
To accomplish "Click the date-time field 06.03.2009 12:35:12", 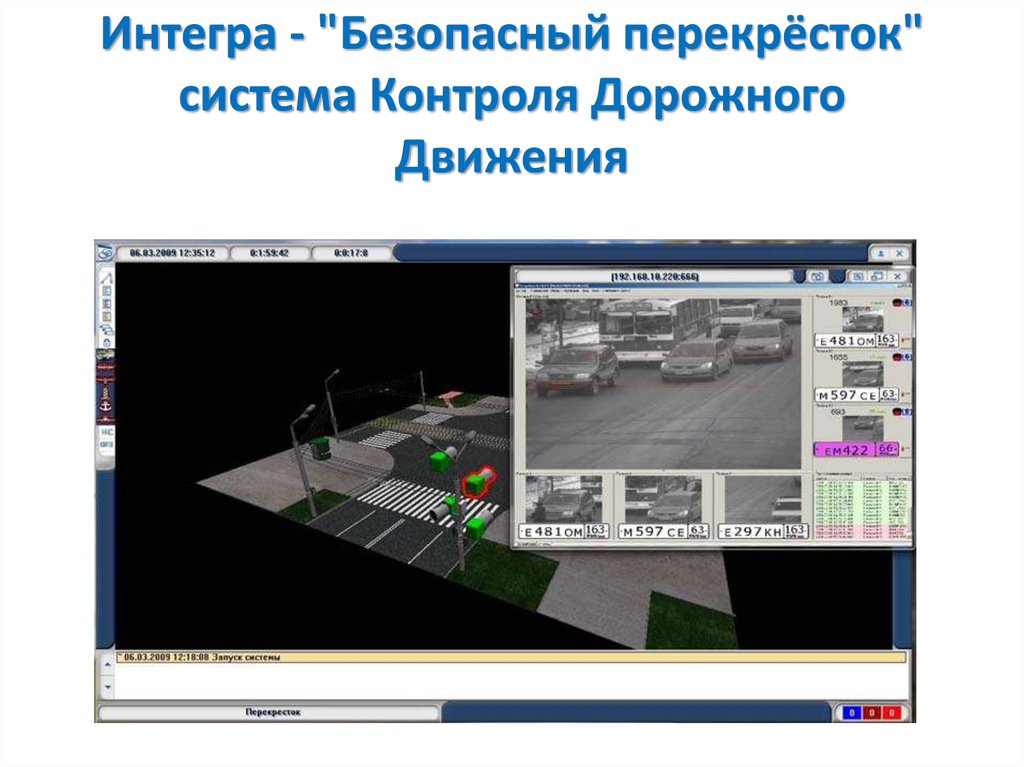I will pos(172,253).
